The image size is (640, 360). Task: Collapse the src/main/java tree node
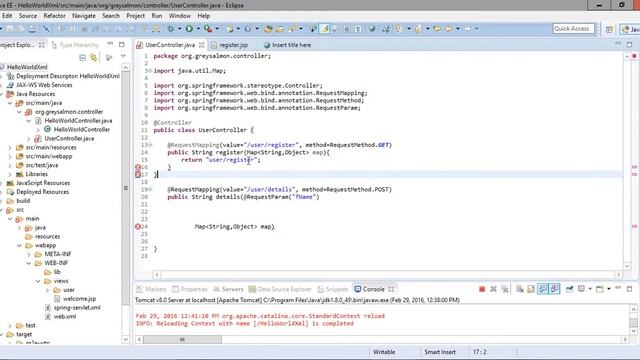pos(10,103)
